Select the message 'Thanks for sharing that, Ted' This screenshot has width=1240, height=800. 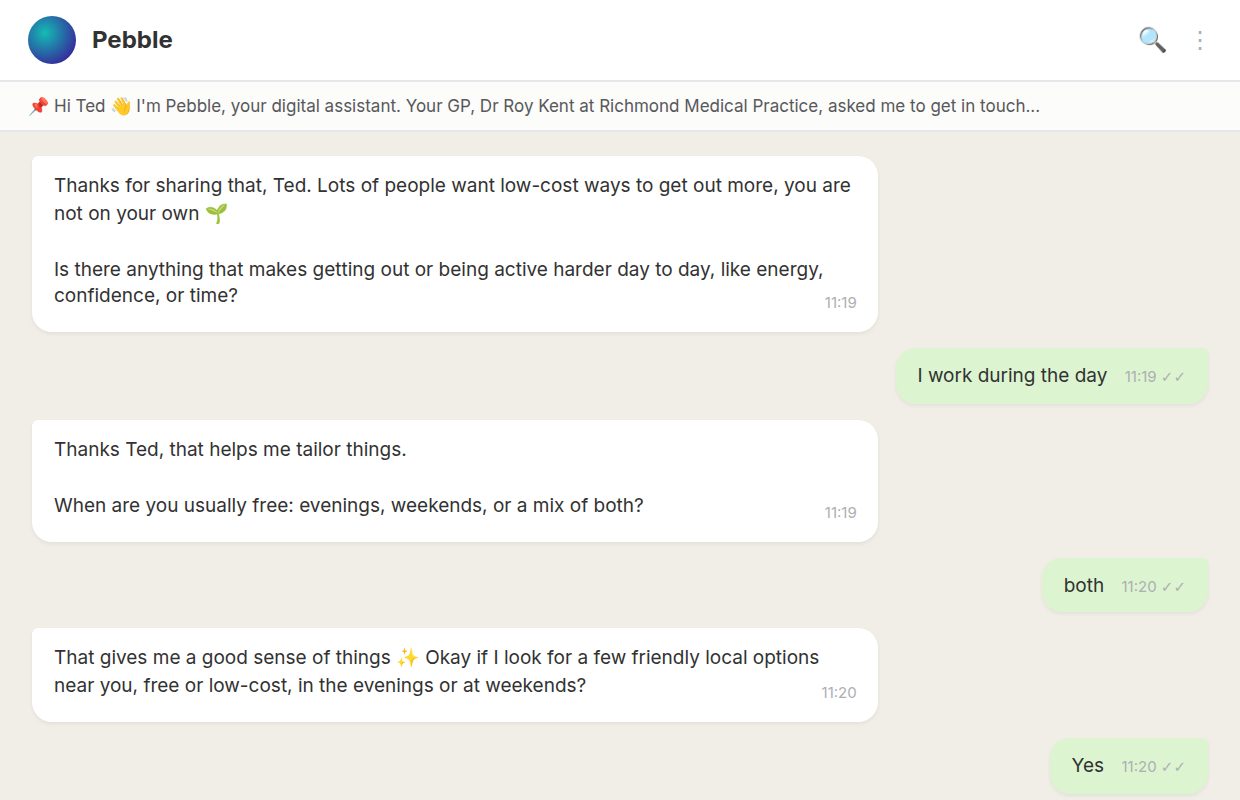point(455,244)
